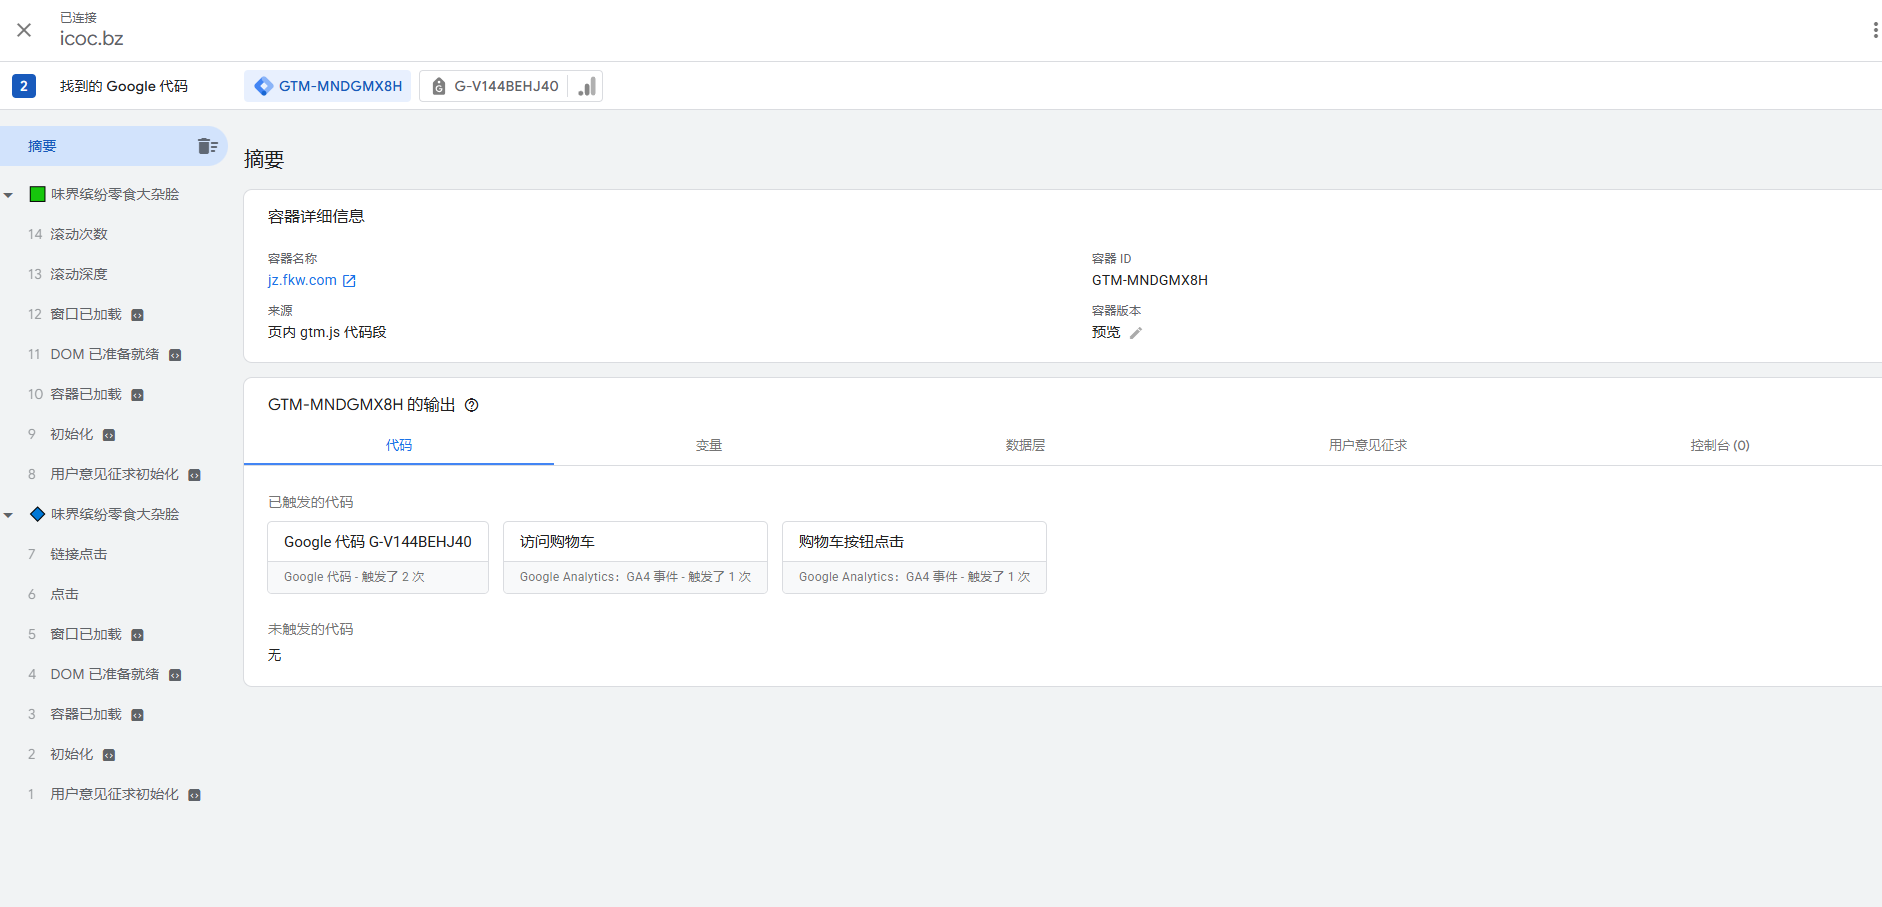Click the API icon beside event 8 用户意见征求初始化
1882x907 pixels.
pyautogui.click(x=195, y=475)
